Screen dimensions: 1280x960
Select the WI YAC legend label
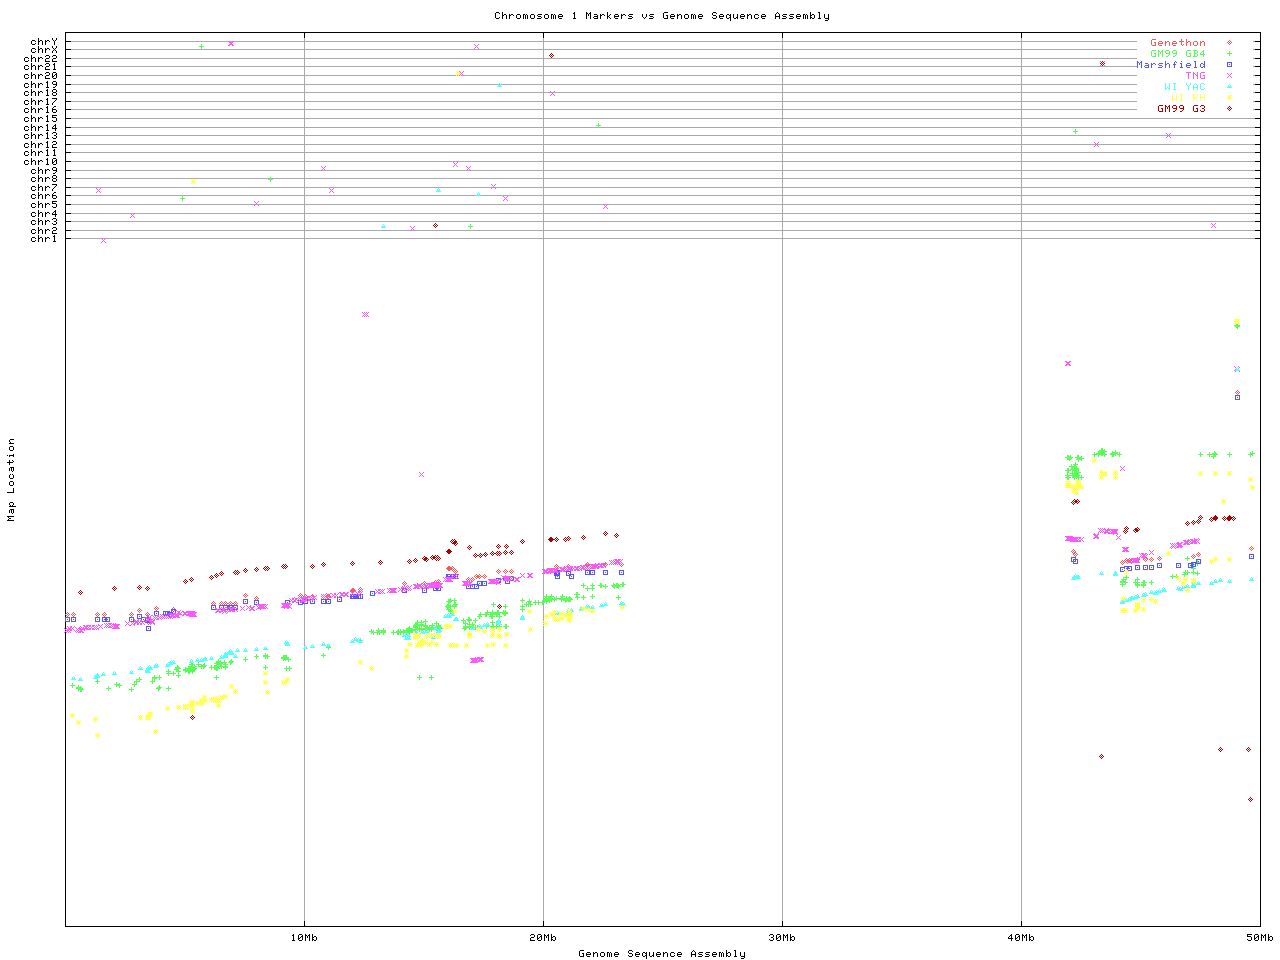click(1184, 87)
